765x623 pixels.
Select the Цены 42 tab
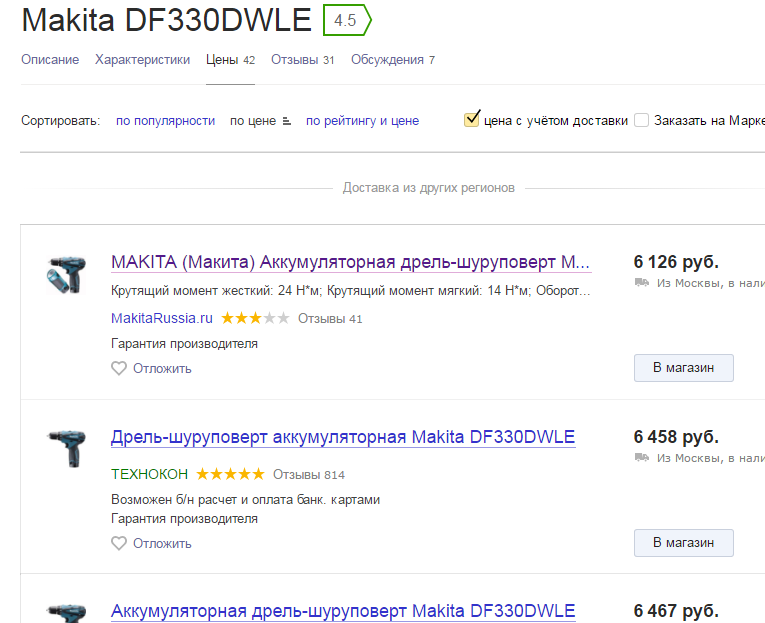tap(230, 60)
